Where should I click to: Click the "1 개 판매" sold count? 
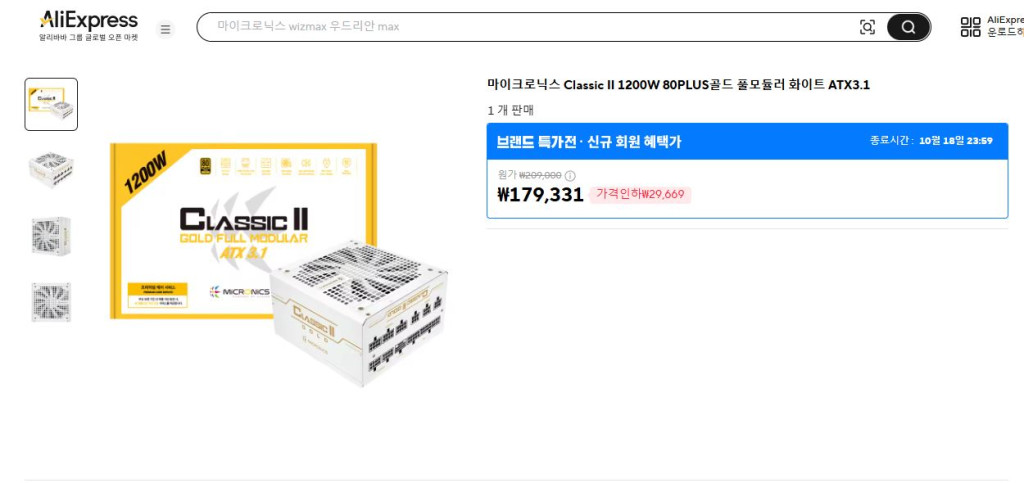tap(510, 110)
